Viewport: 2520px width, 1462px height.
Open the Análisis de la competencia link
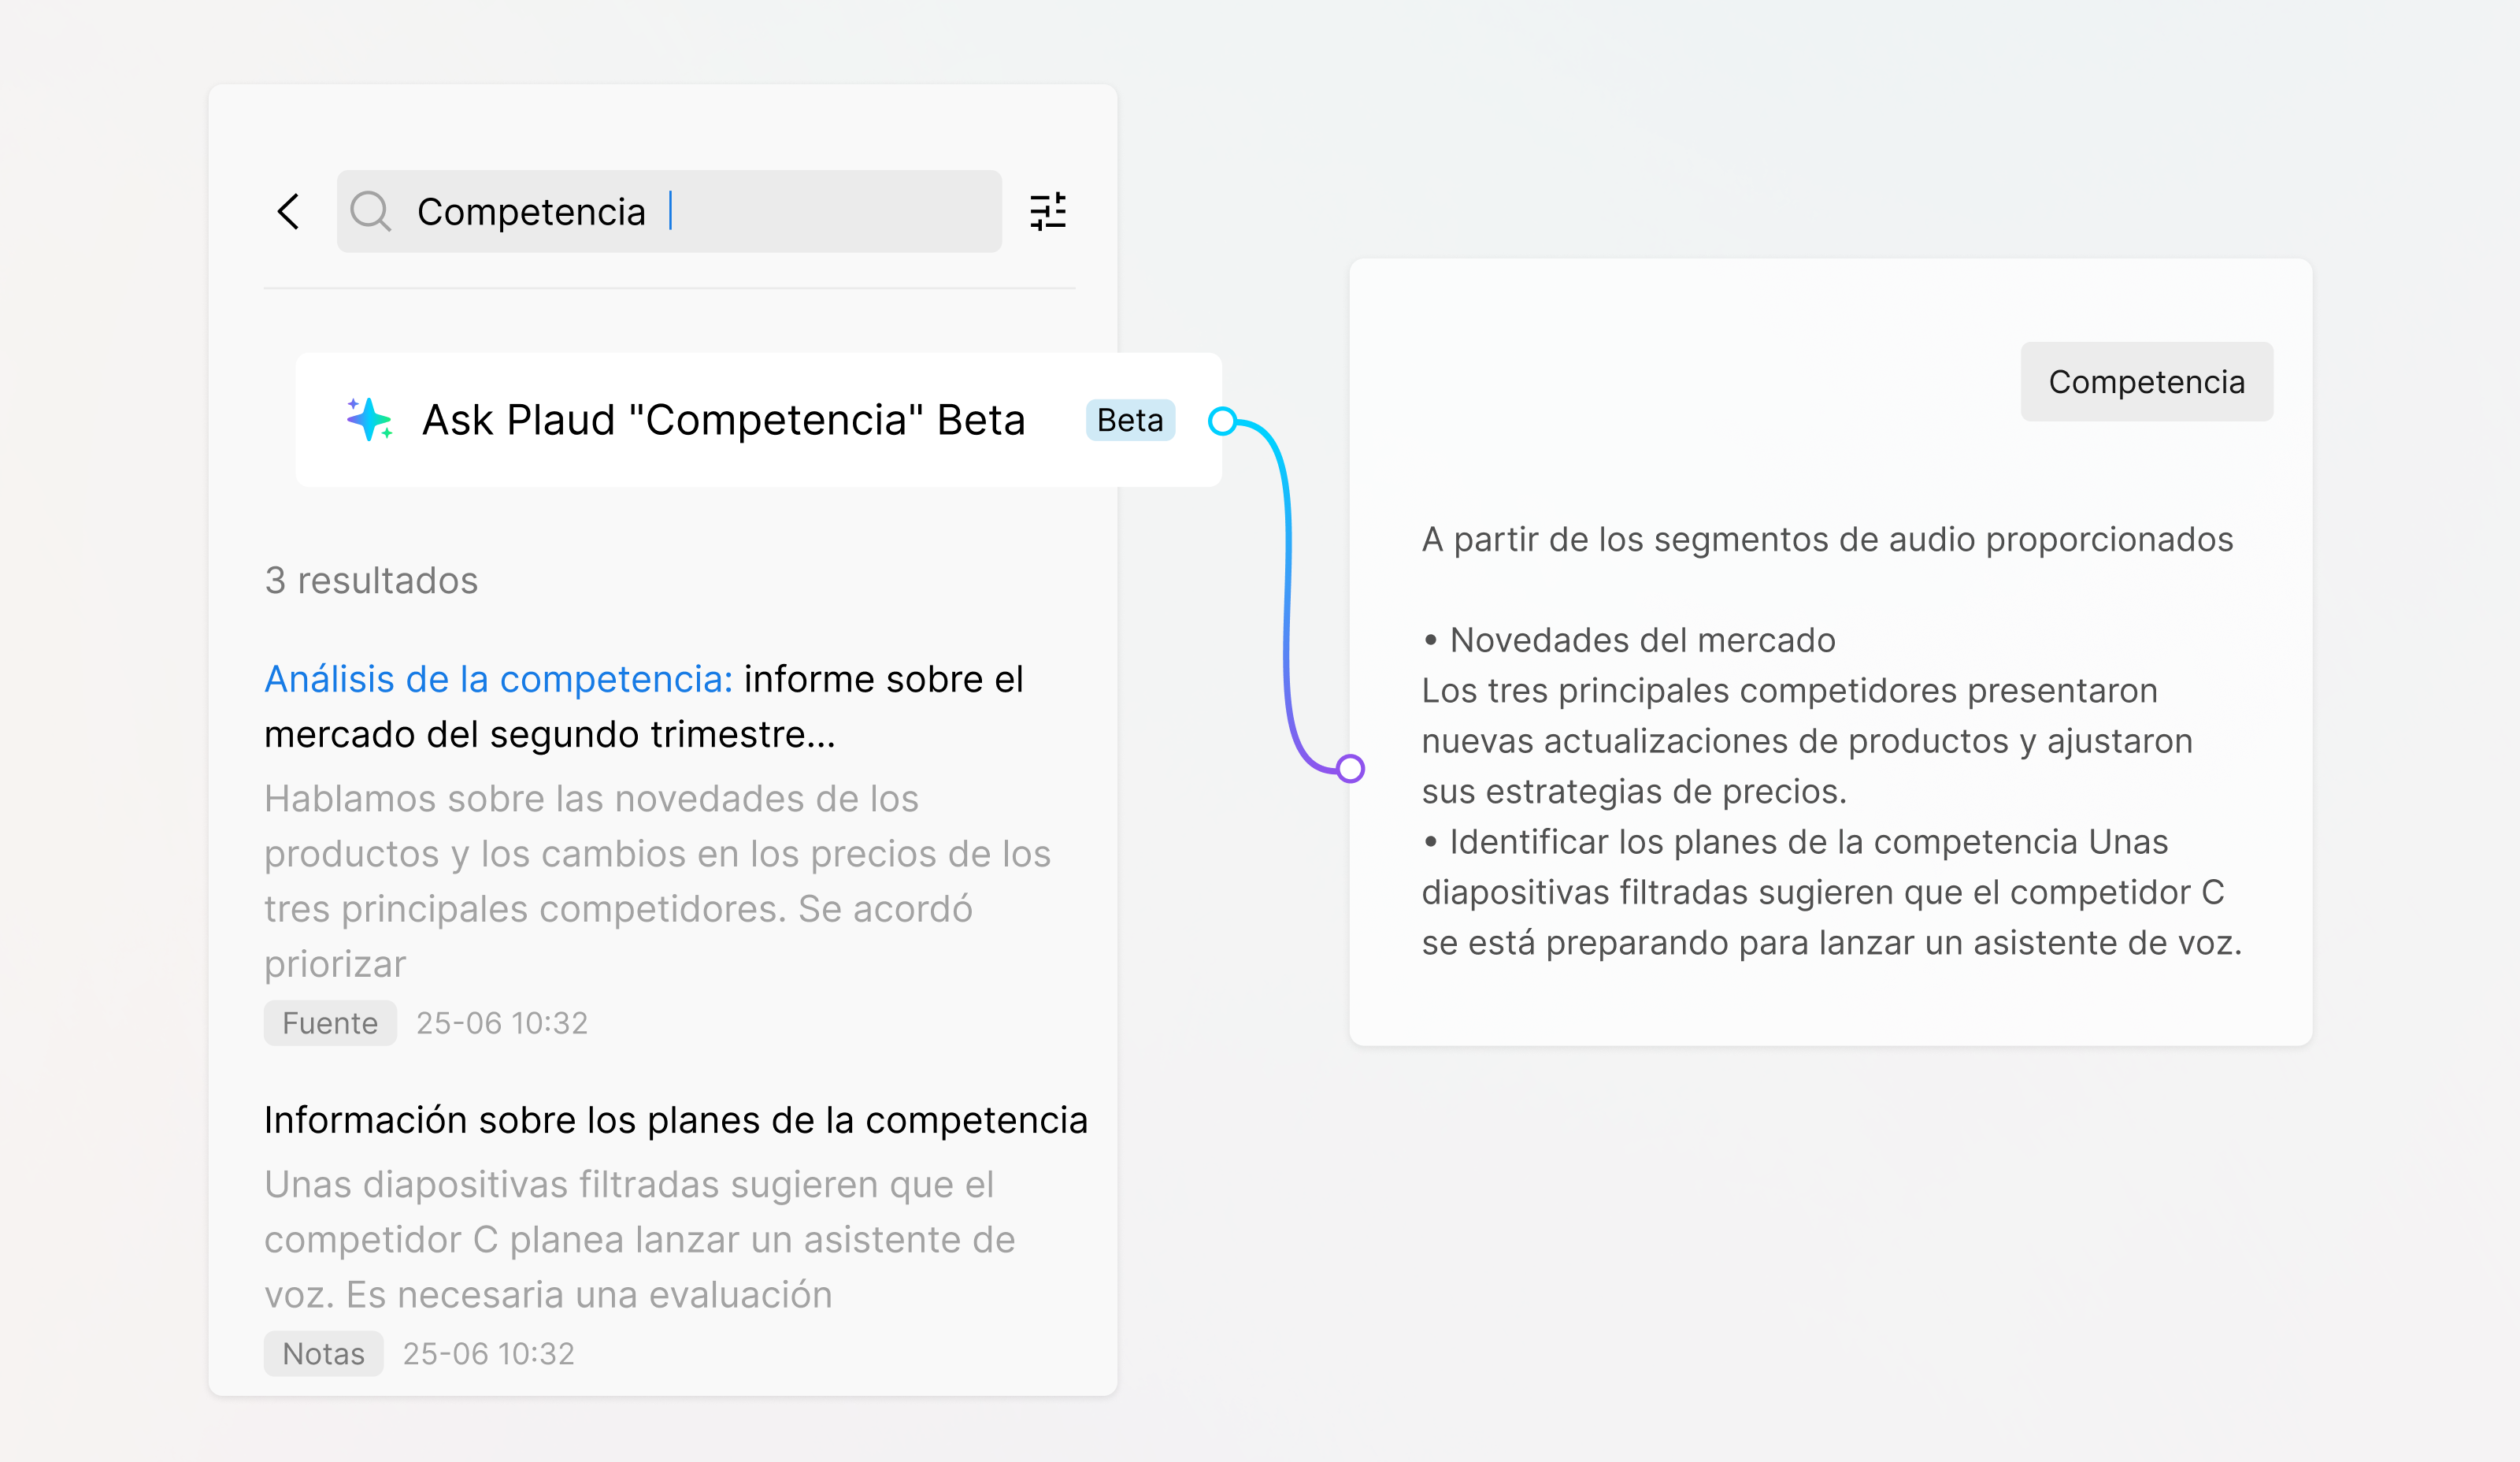(x=498, y=679)
